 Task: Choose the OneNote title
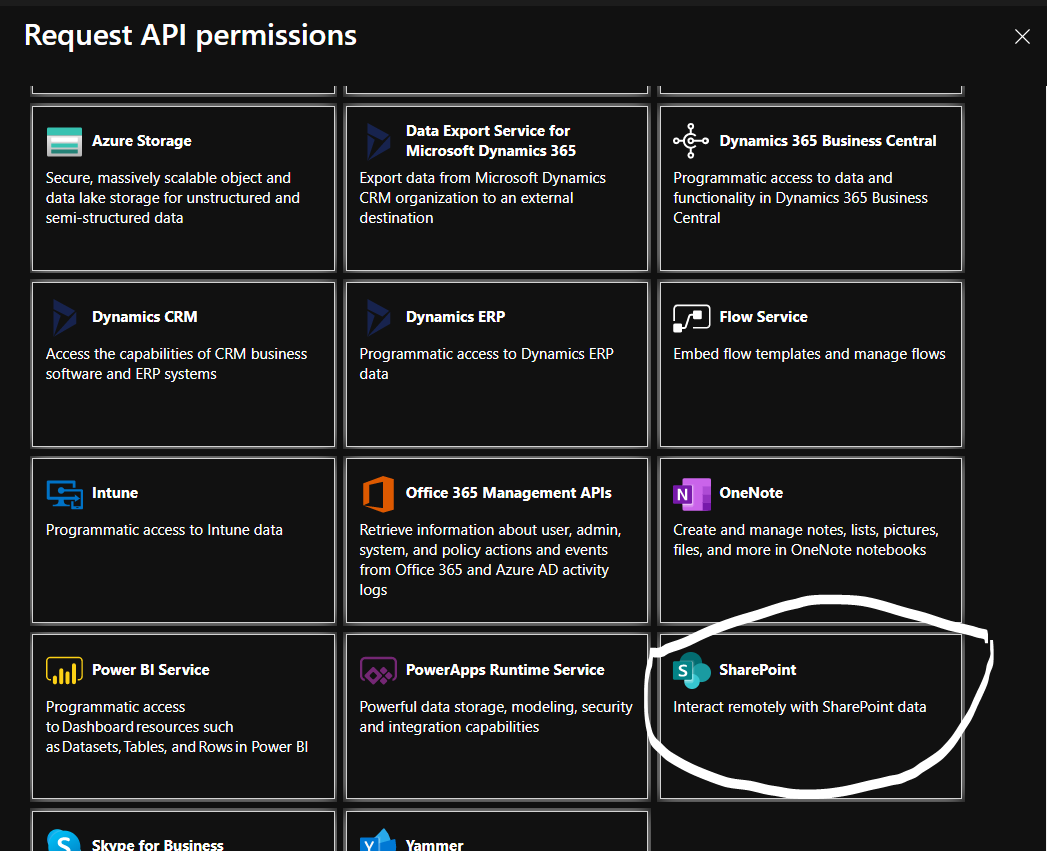(x=751, y=493)
